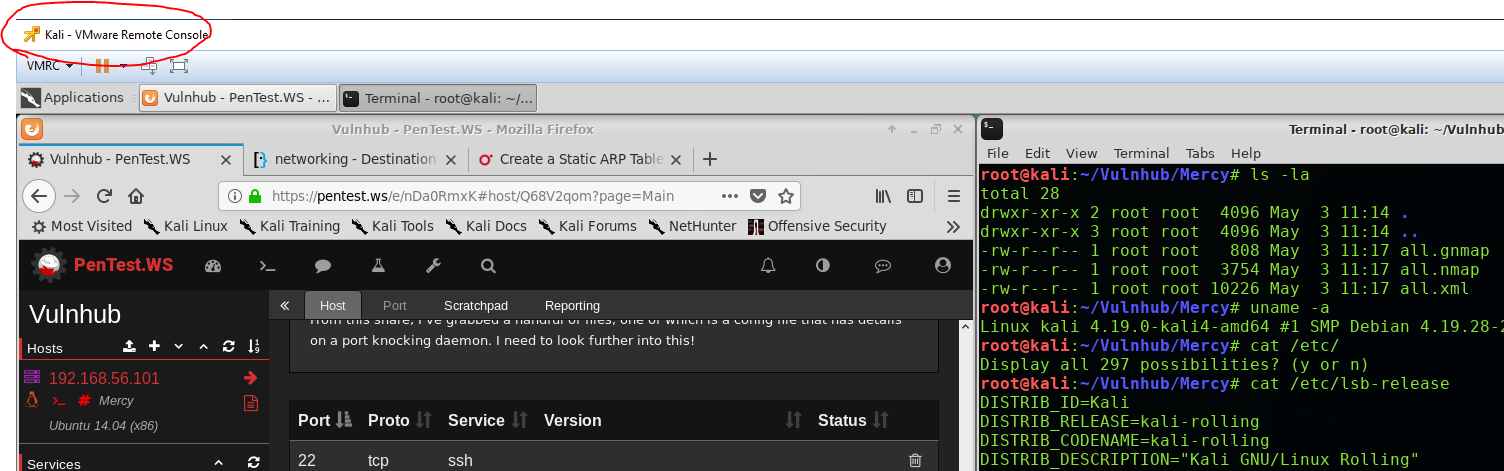
Task: Open the Kali Tools bookmark
Action: pyautogui.click(x=392, y=226)
